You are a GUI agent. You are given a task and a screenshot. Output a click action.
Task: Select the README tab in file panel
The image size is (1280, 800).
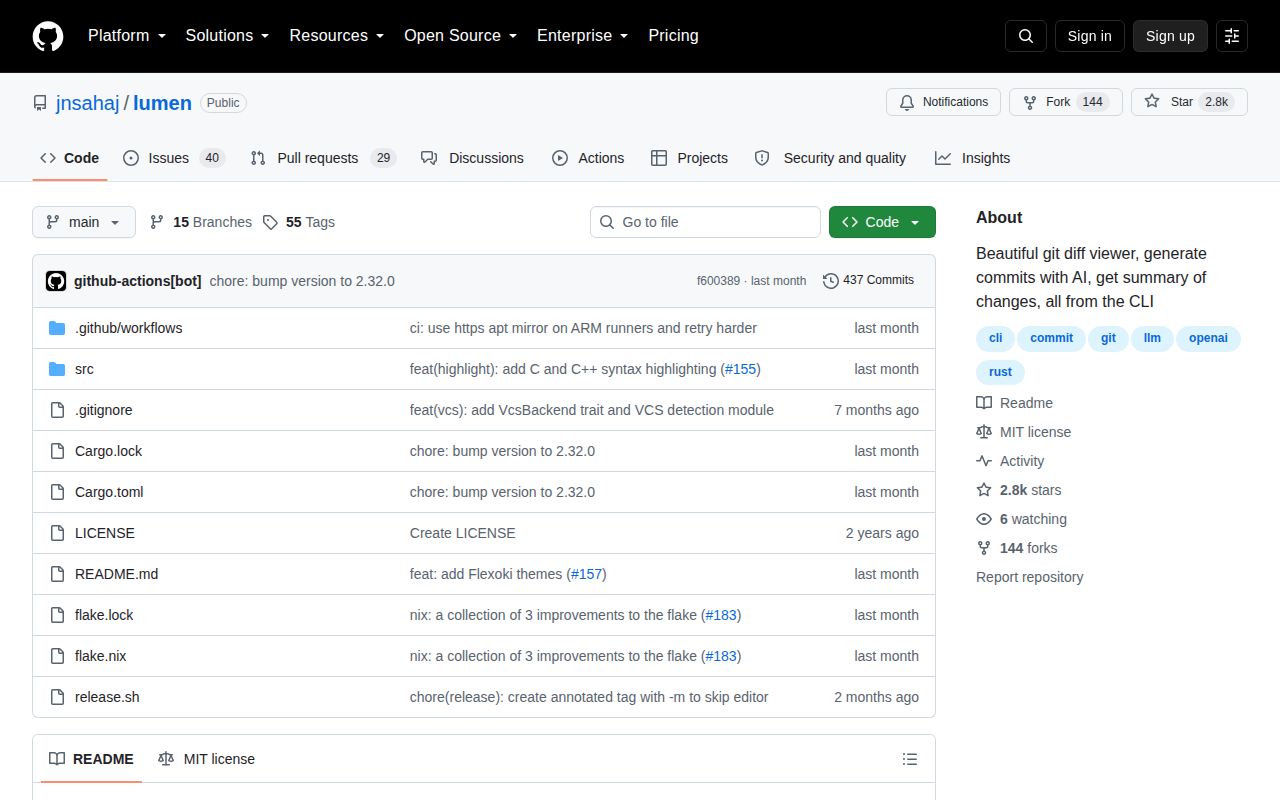(x=91, y=759)
